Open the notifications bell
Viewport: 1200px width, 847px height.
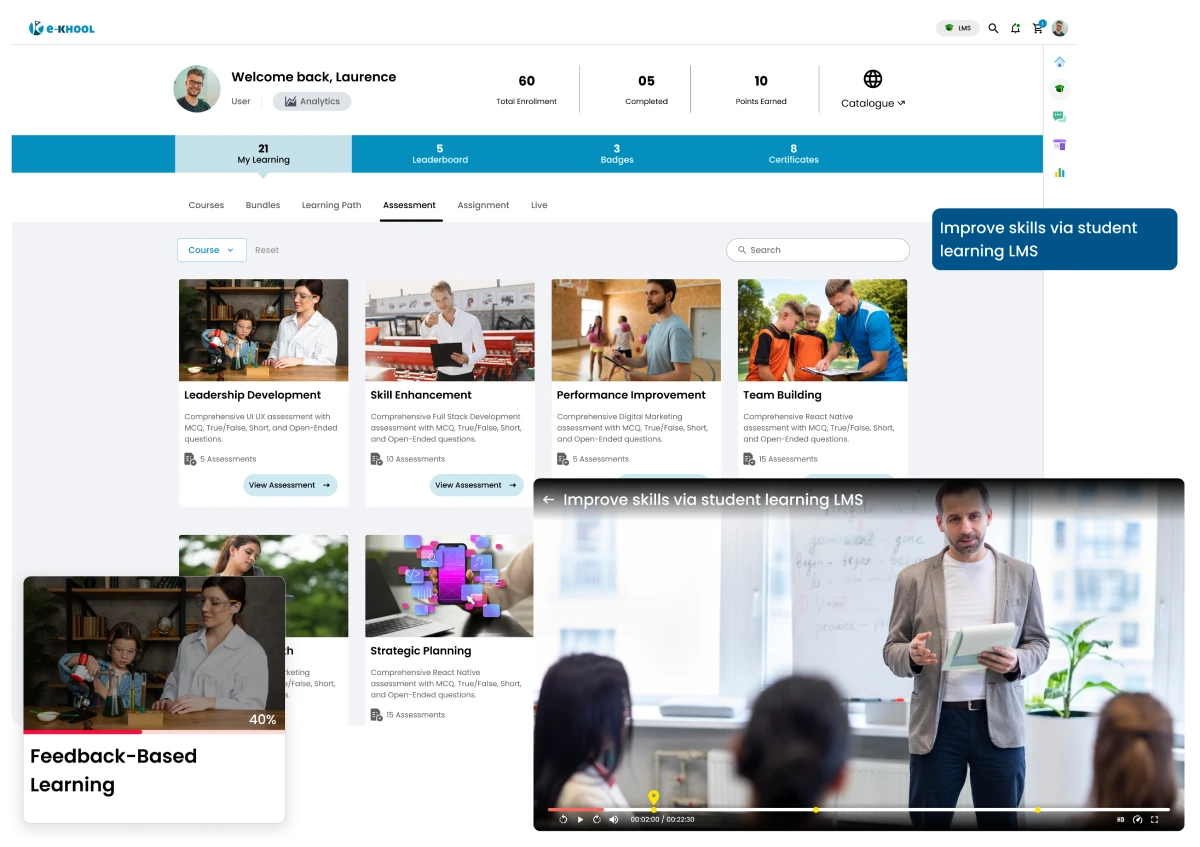pos(1015,28)
